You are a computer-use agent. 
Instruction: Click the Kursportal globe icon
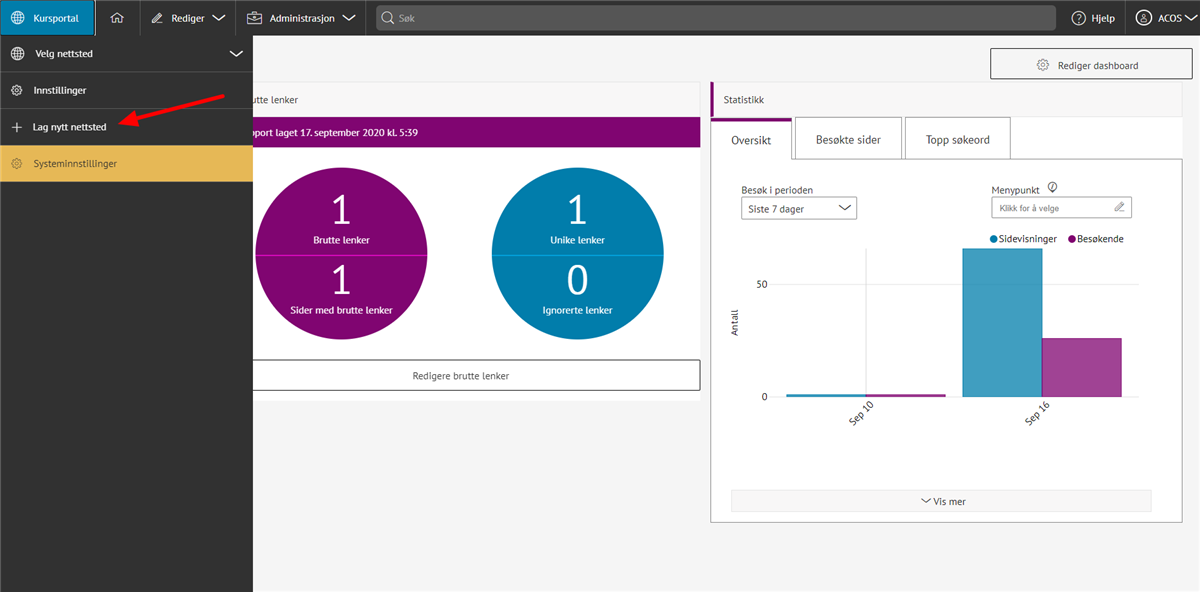tap(18, 18)
